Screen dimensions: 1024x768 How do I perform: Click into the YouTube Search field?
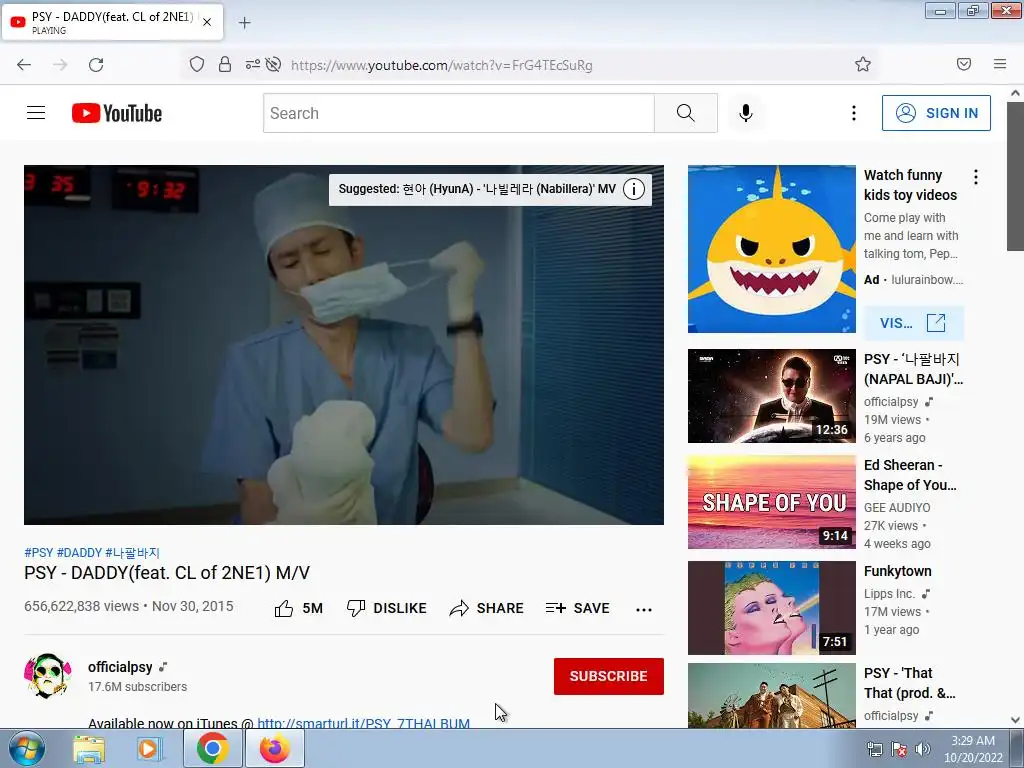pyautogui.click(x=458, y=113)
